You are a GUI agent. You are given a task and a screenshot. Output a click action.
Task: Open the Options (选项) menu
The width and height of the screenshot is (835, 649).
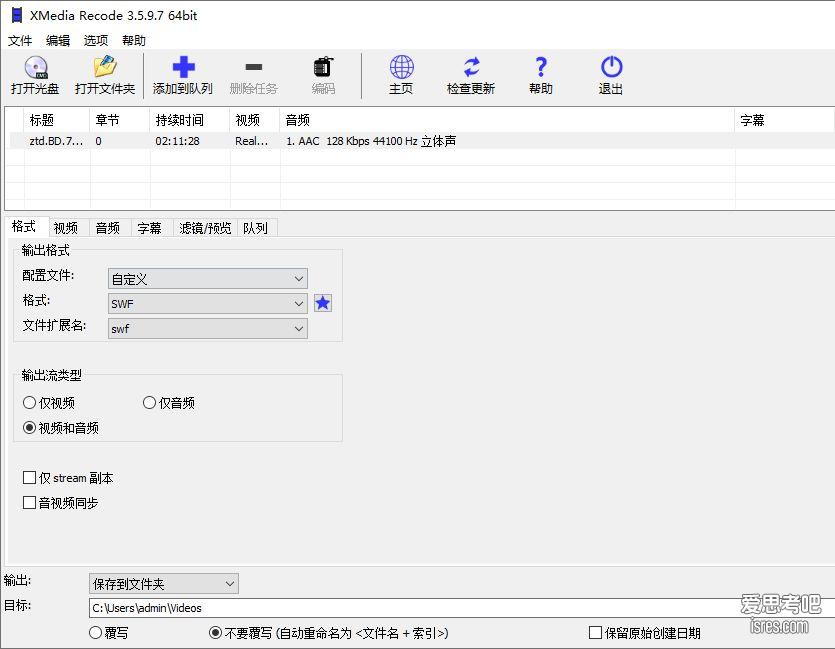click(96, 40)
